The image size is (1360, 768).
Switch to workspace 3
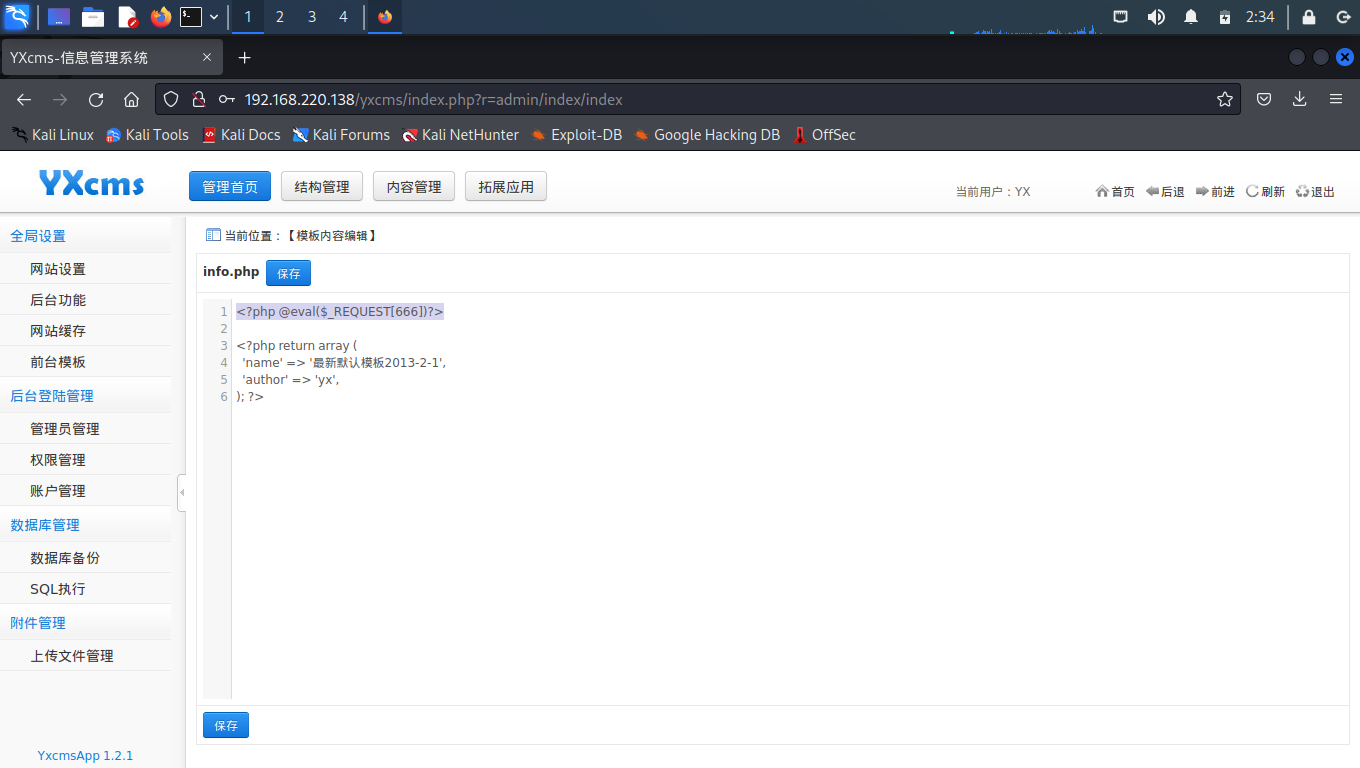point(312,17)
